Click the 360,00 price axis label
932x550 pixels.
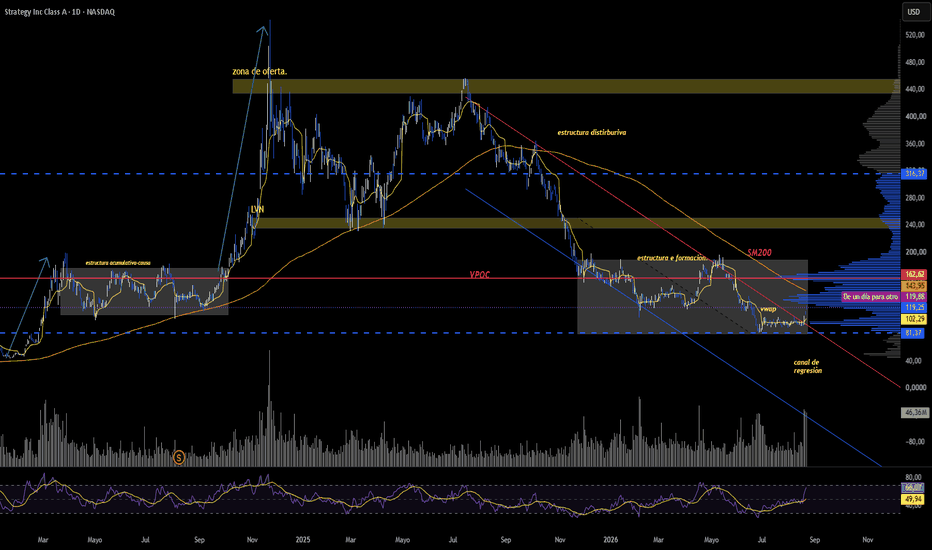coord(915,143)
